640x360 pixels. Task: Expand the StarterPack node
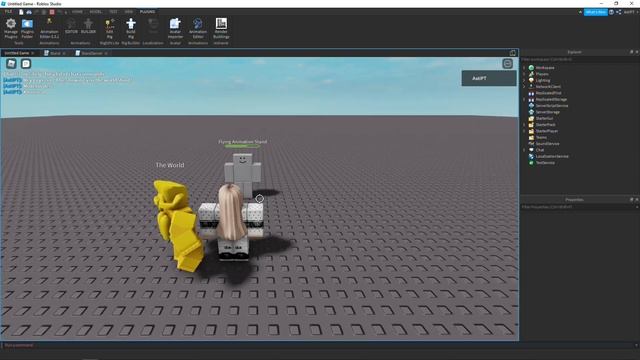pyautogui.click(x=524, y=124)
